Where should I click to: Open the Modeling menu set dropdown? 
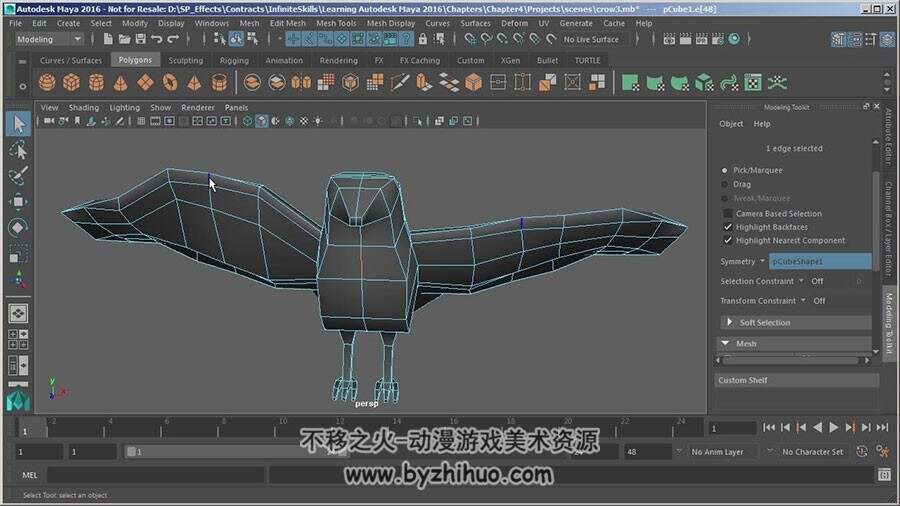tap(49, 39)
